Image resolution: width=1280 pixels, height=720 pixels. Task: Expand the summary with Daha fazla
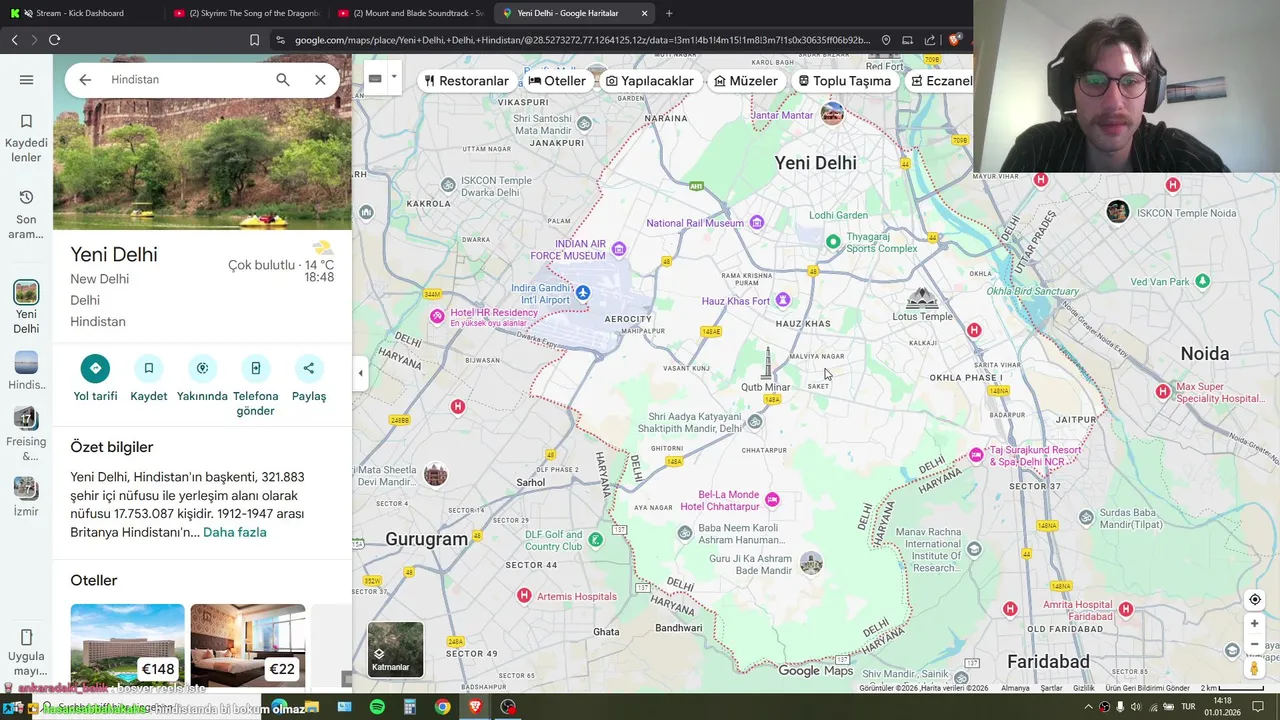pyautogui.click(x=235, y=532)
